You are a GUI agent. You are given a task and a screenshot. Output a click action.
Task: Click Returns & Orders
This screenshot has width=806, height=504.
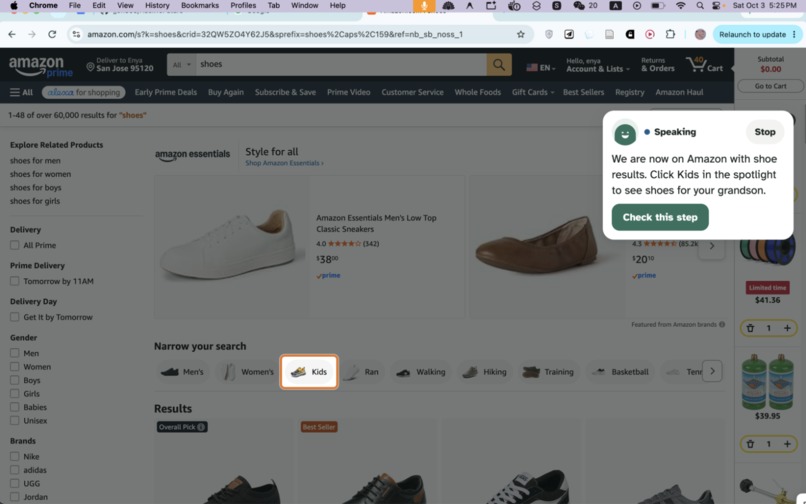point(657,65)
